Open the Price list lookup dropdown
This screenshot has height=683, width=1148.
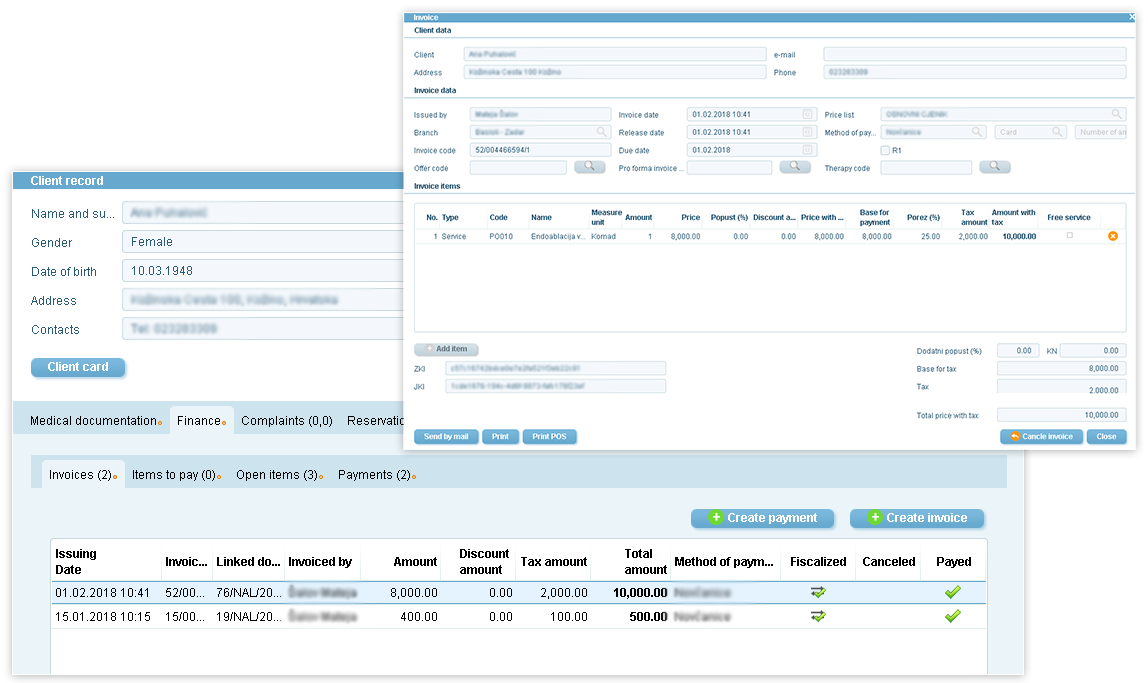1117,115
